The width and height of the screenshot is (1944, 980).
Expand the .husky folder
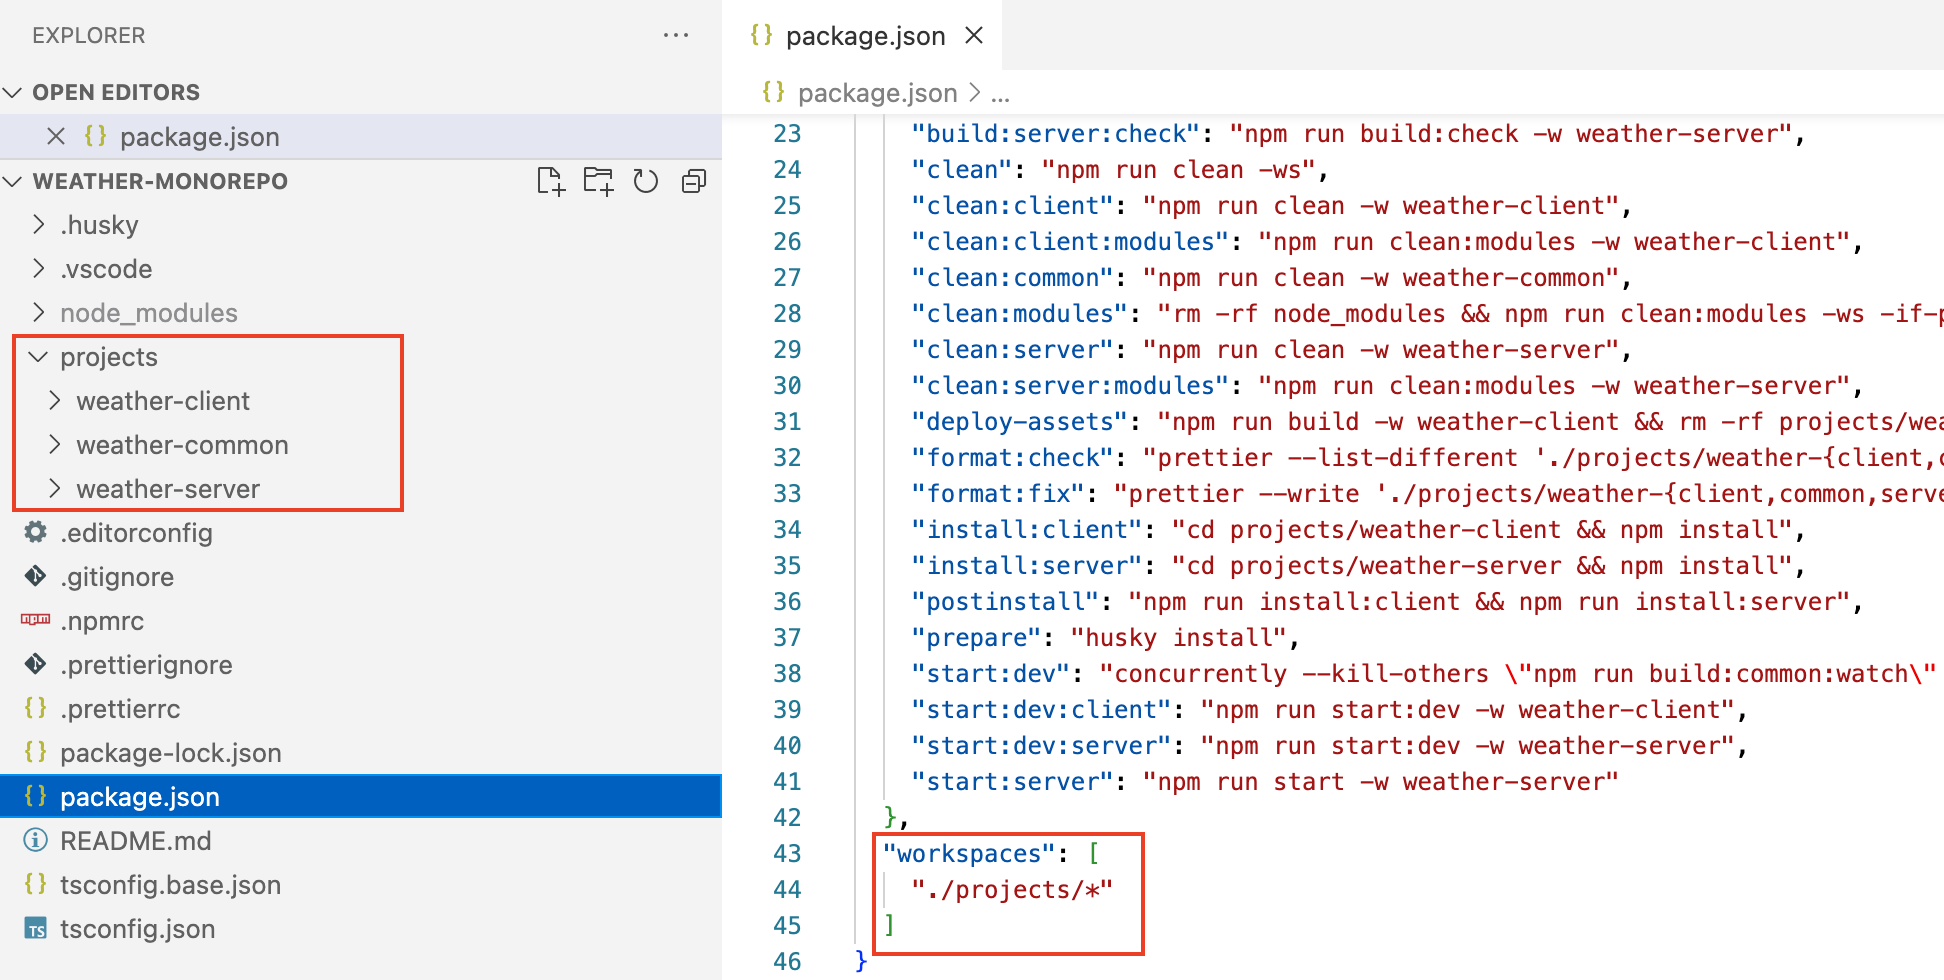pyautogui.click(x=39, y=224)
